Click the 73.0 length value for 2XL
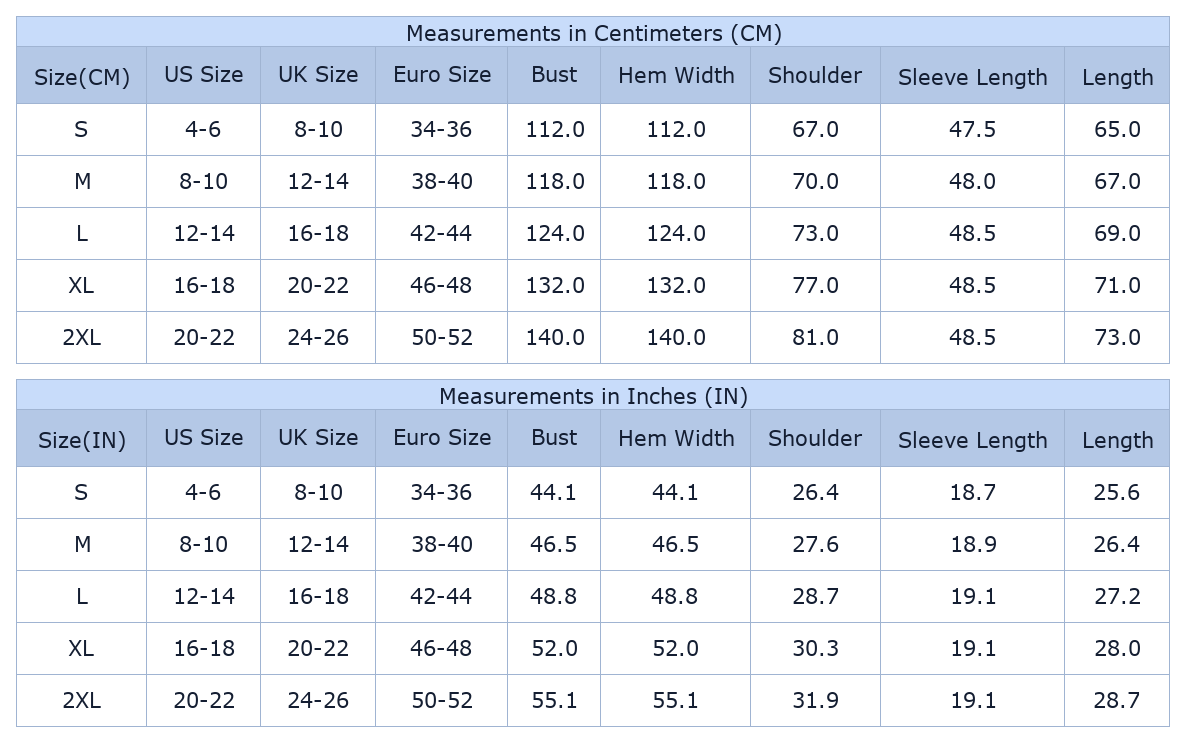 1117,337
